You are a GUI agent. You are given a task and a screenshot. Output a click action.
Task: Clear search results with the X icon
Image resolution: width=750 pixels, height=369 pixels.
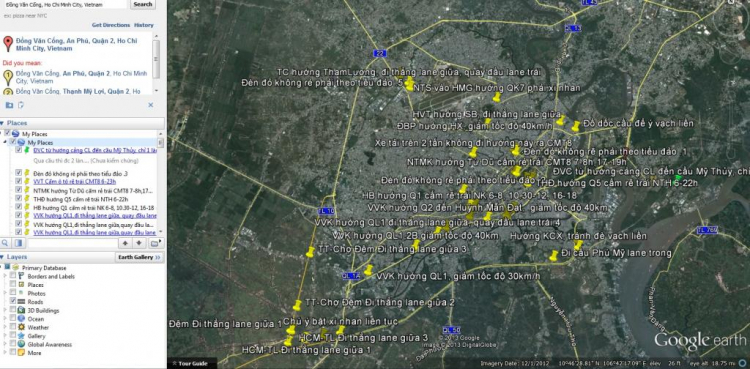point(150,105)
